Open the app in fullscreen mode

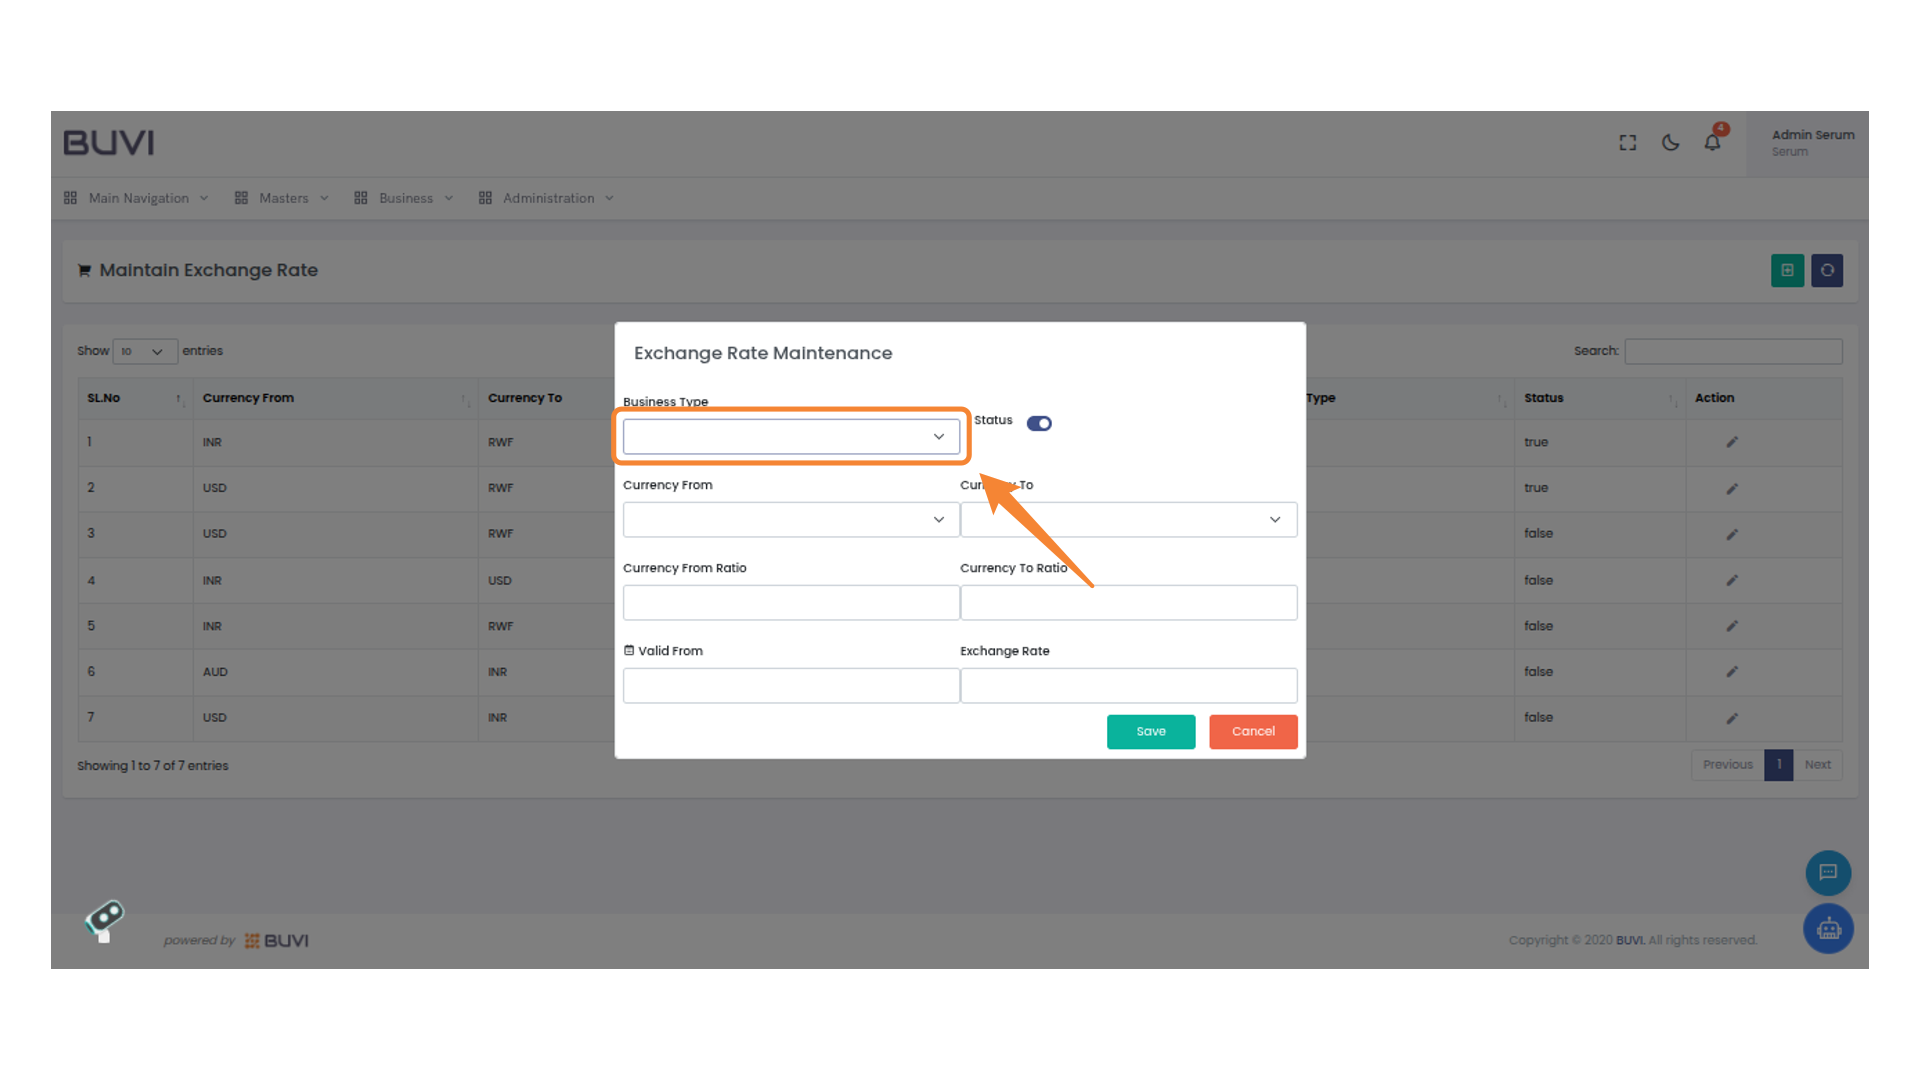(x=1627, y=142)
